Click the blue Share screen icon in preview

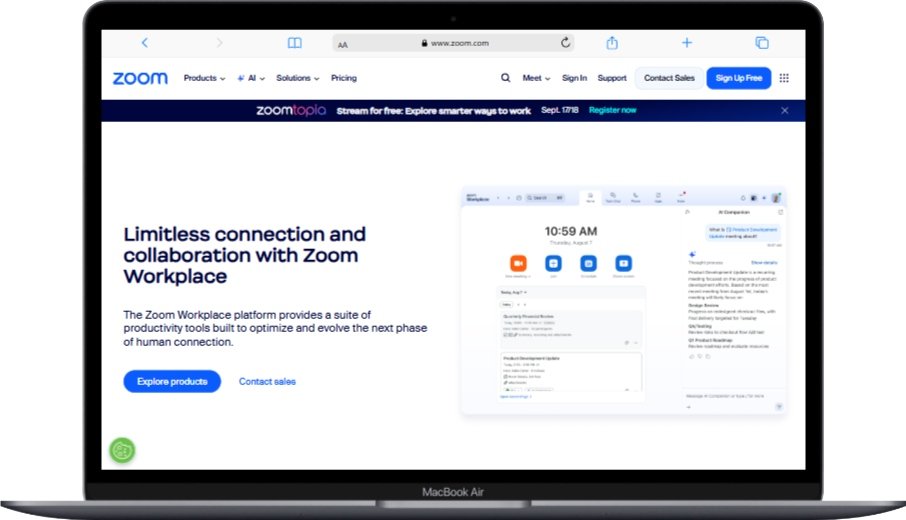(623, 263)
